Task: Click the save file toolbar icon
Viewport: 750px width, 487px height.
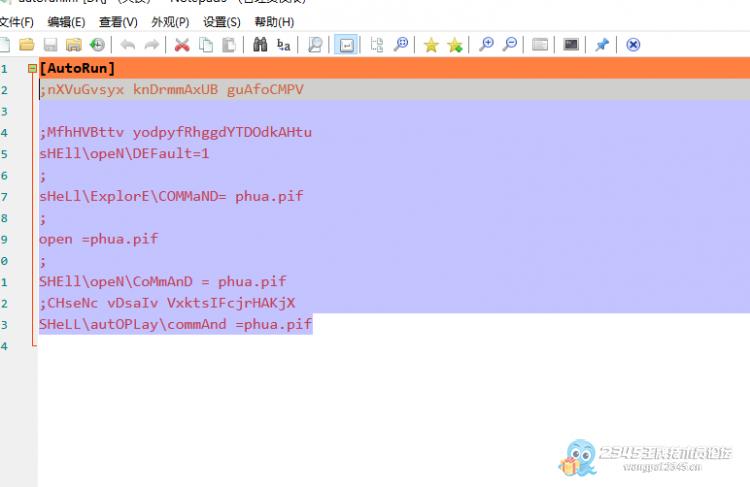Action: (50, 45)
